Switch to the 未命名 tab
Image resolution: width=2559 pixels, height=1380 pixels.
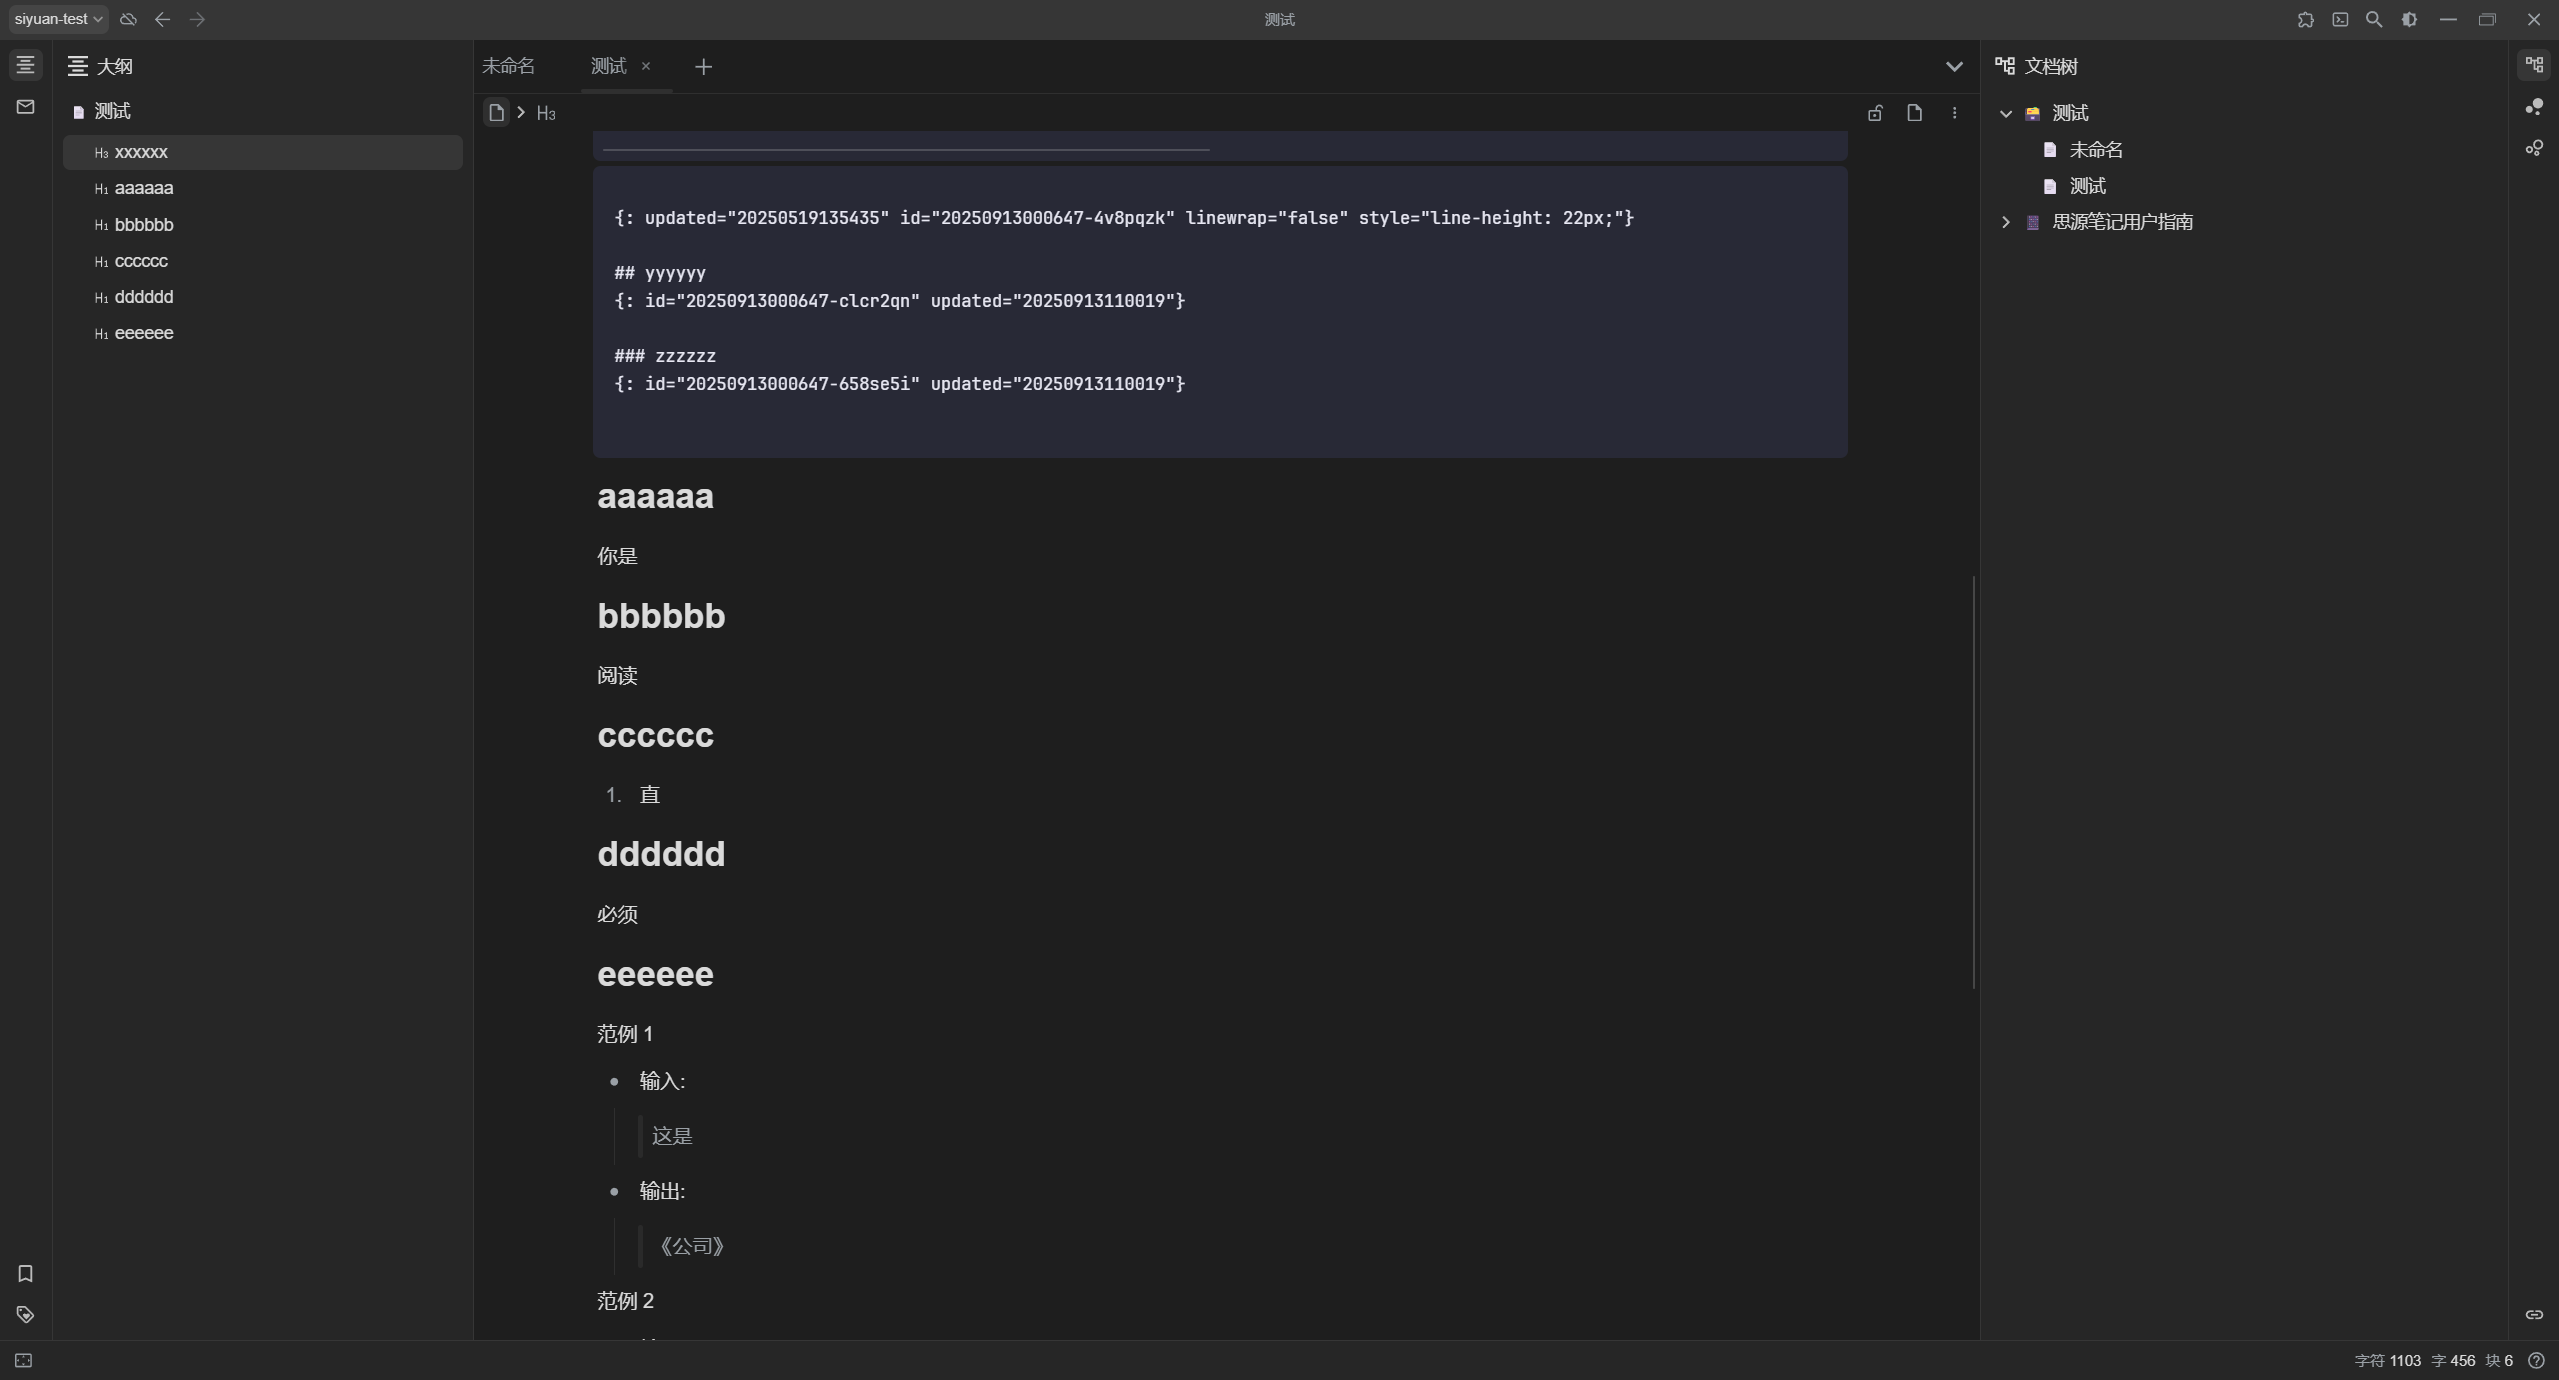click(x=508, y=66)
